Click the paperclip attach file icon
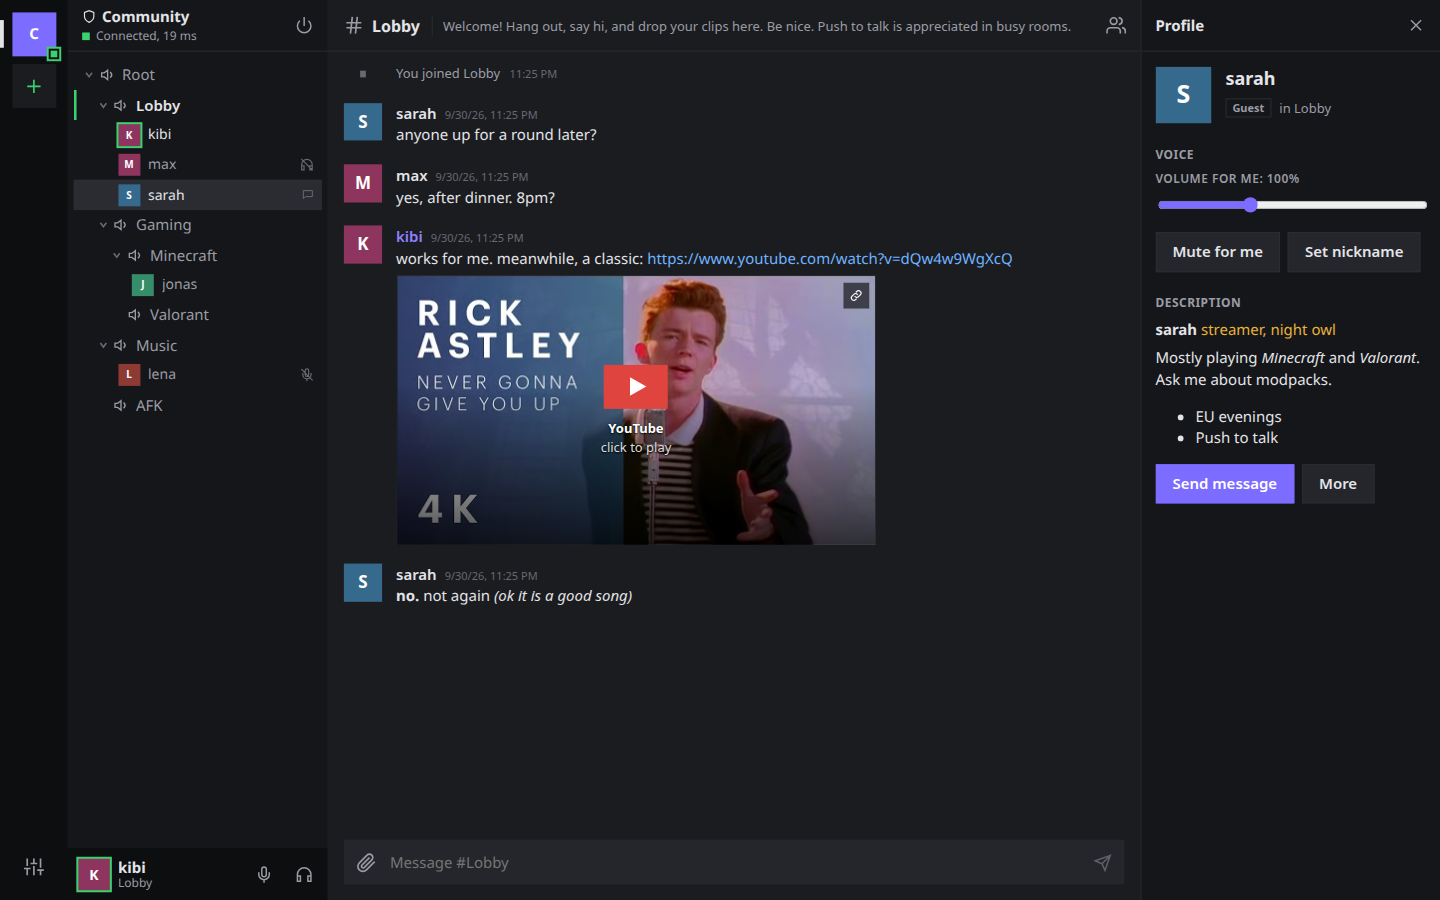 point(366,862)
